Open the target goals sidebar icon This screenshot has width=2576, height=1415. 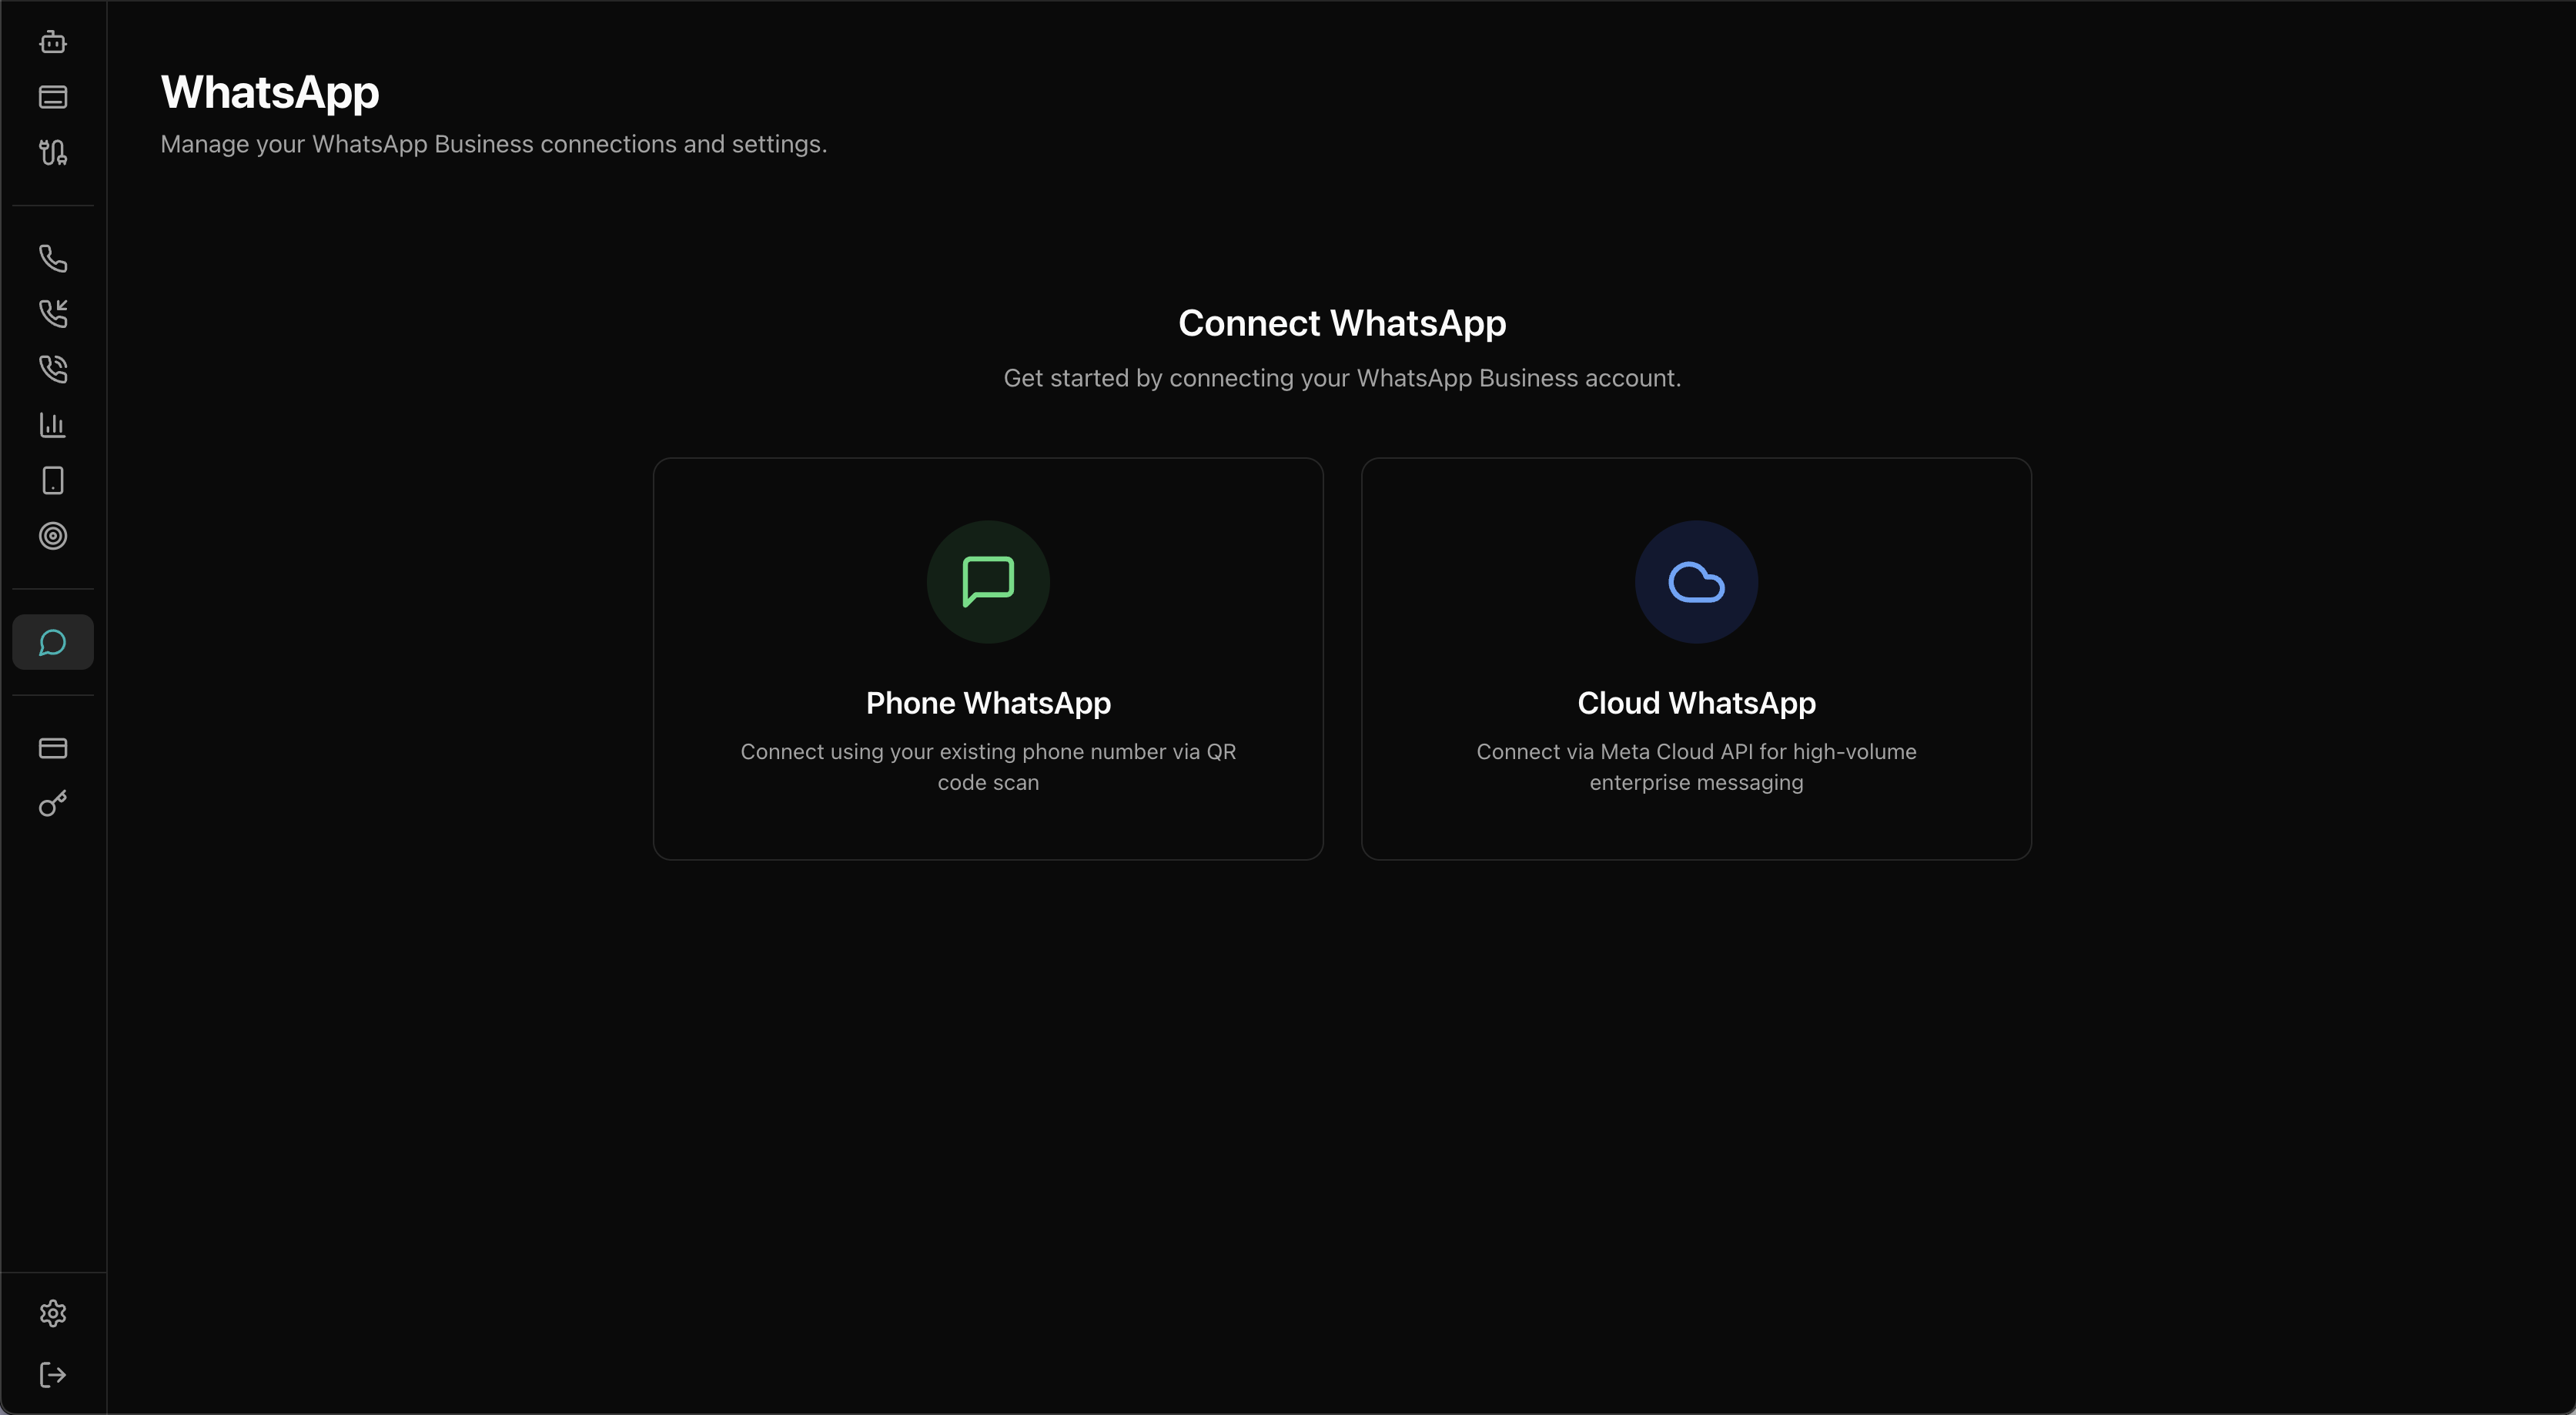pos(53,536)
